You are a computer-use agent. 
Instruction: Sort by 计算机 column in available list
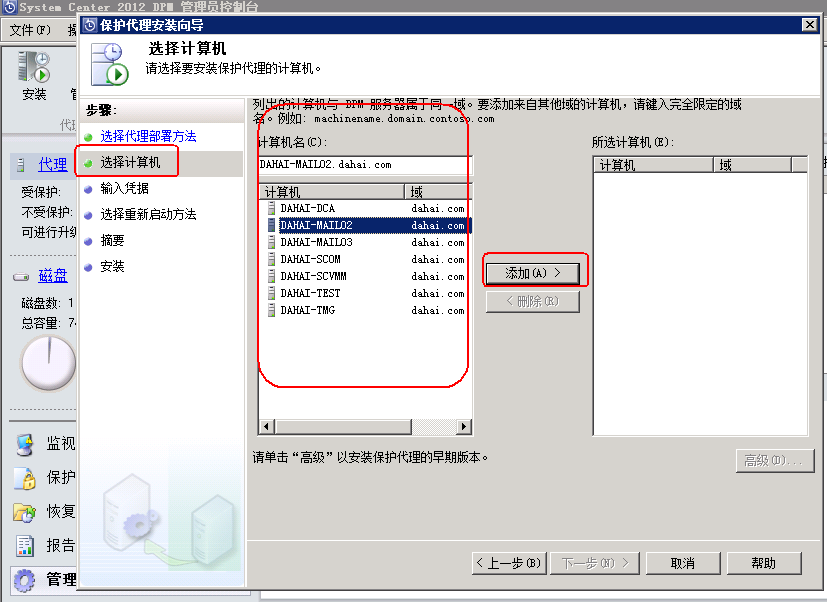tap(332, 192)
